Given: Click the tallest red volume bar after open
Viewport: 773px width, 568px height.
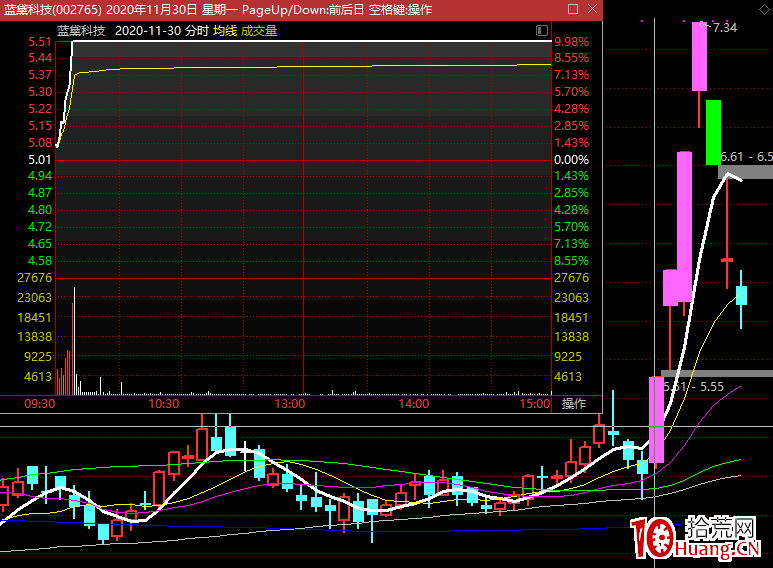Looking at the screenshot, I should click(x=73, y=340).
